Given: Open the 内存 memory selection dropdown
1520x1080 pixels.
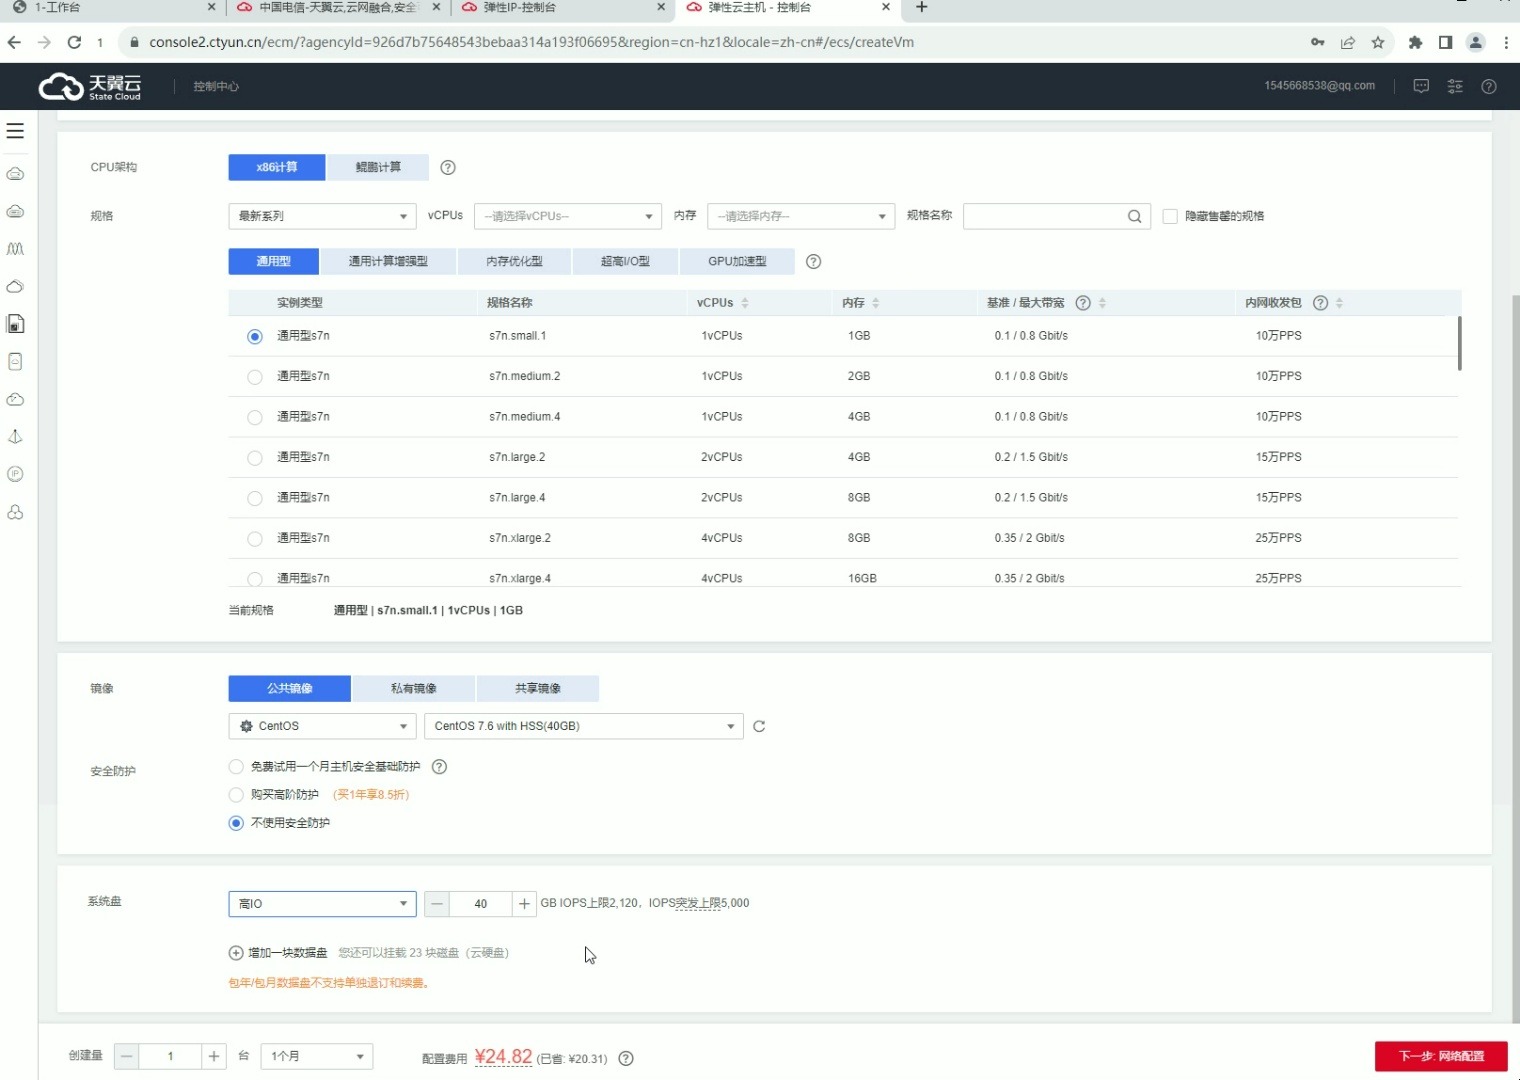Looking at the screenshot, I should pyautogui.click(x=801, y=216).
